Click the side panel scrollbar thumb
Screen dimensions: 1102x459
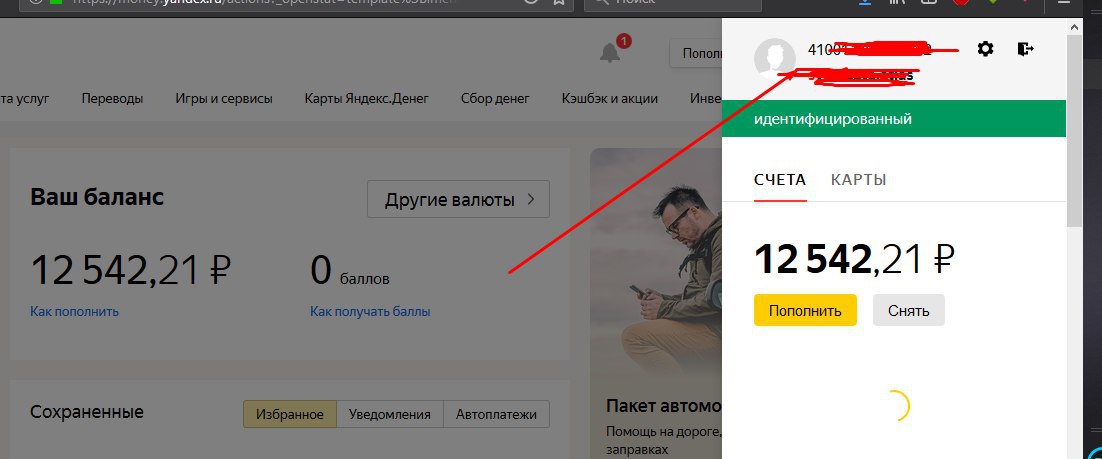(x=1074, y=130)
